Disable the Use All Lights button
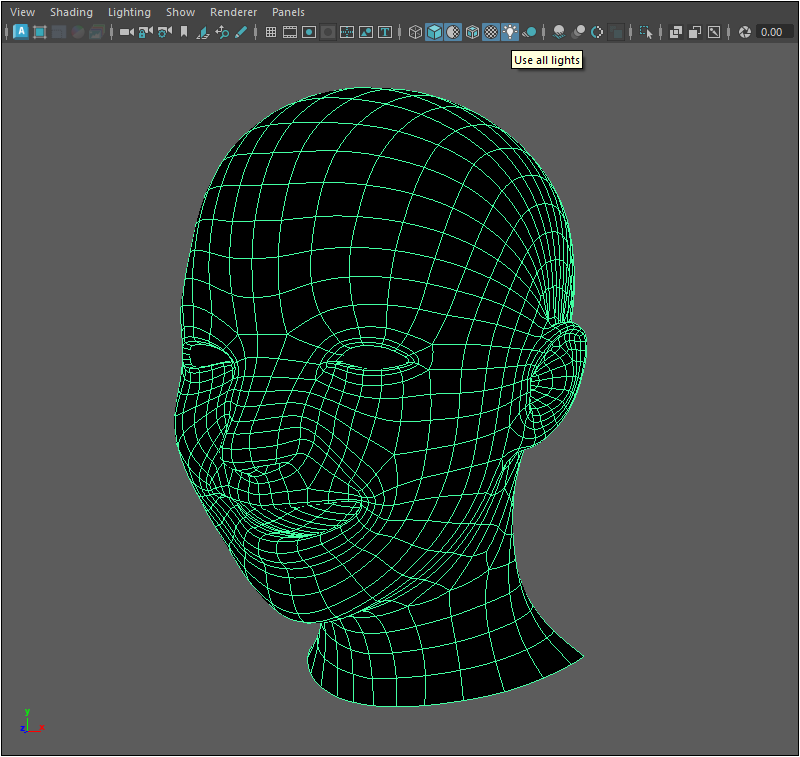Screen dimensions: 800x757 [510, 32]
